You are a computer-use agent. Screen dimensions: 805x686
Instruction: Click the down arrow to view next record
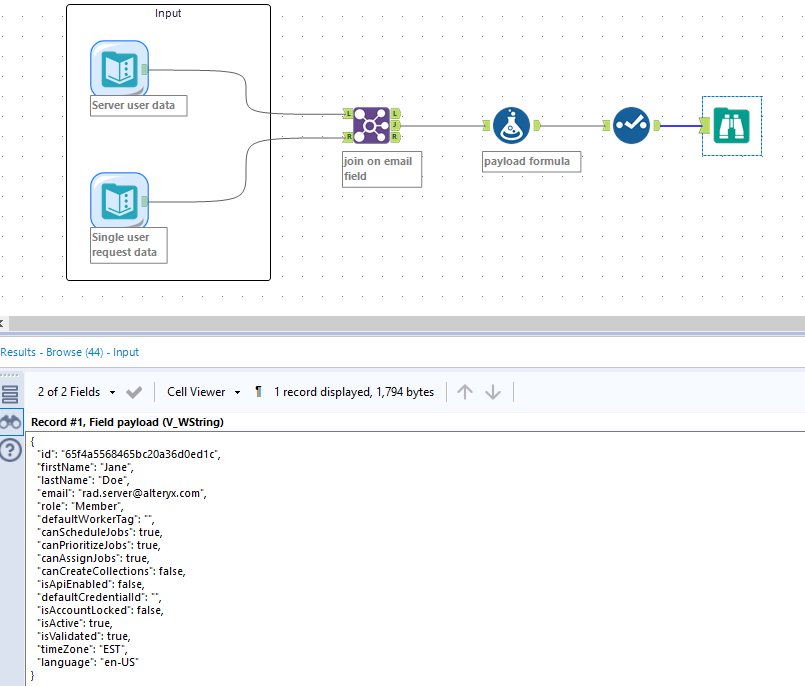[x=493, y=392]
